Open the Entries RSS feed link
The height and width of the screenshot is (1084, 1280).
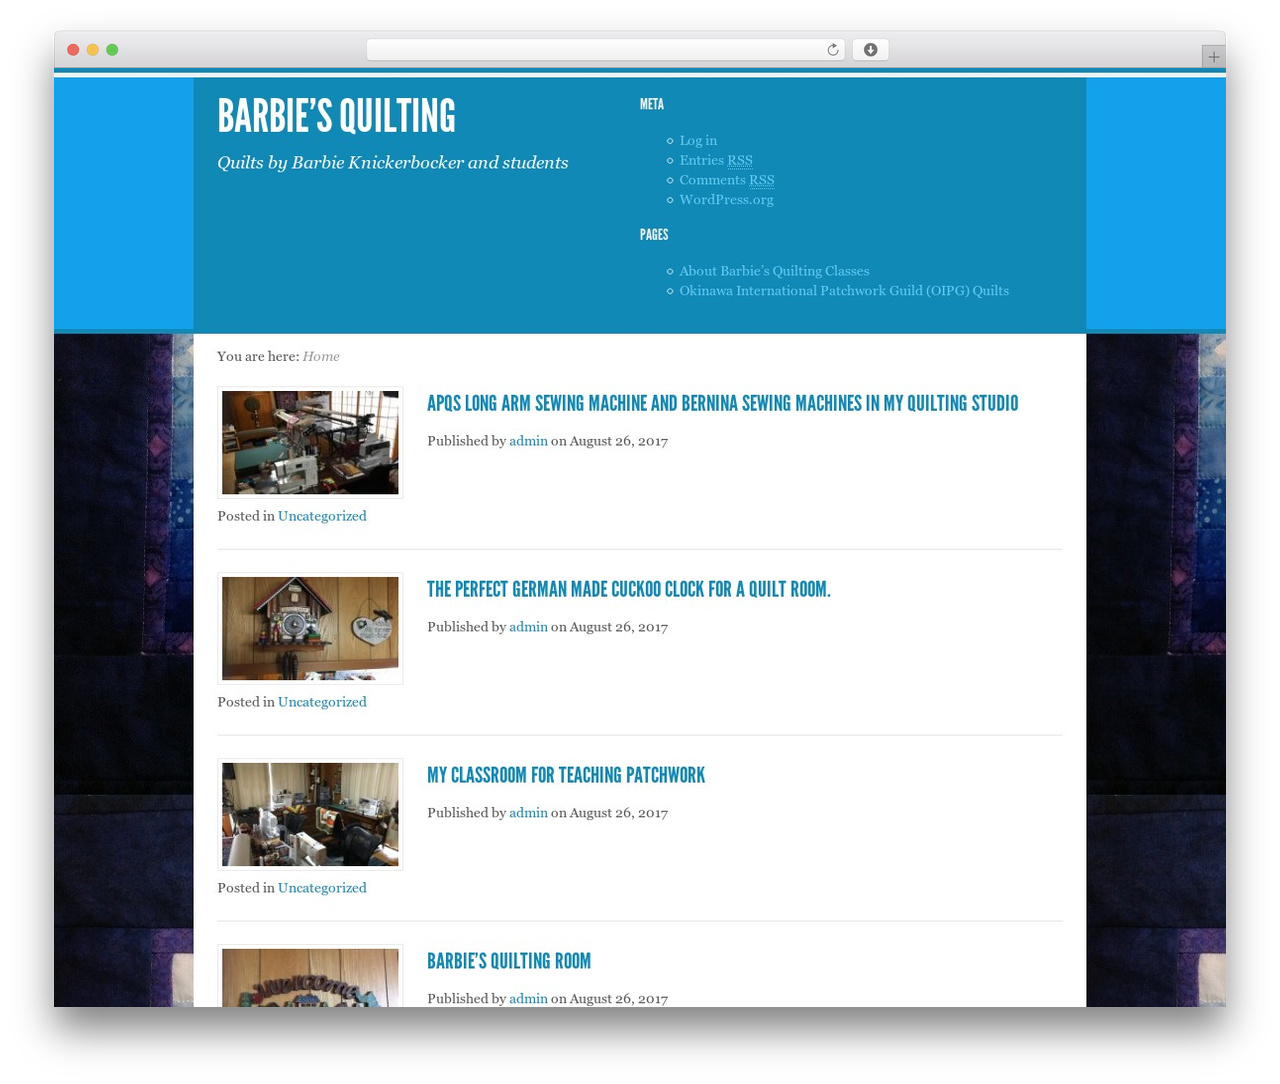pyautogui.click(x=716, y=160)
